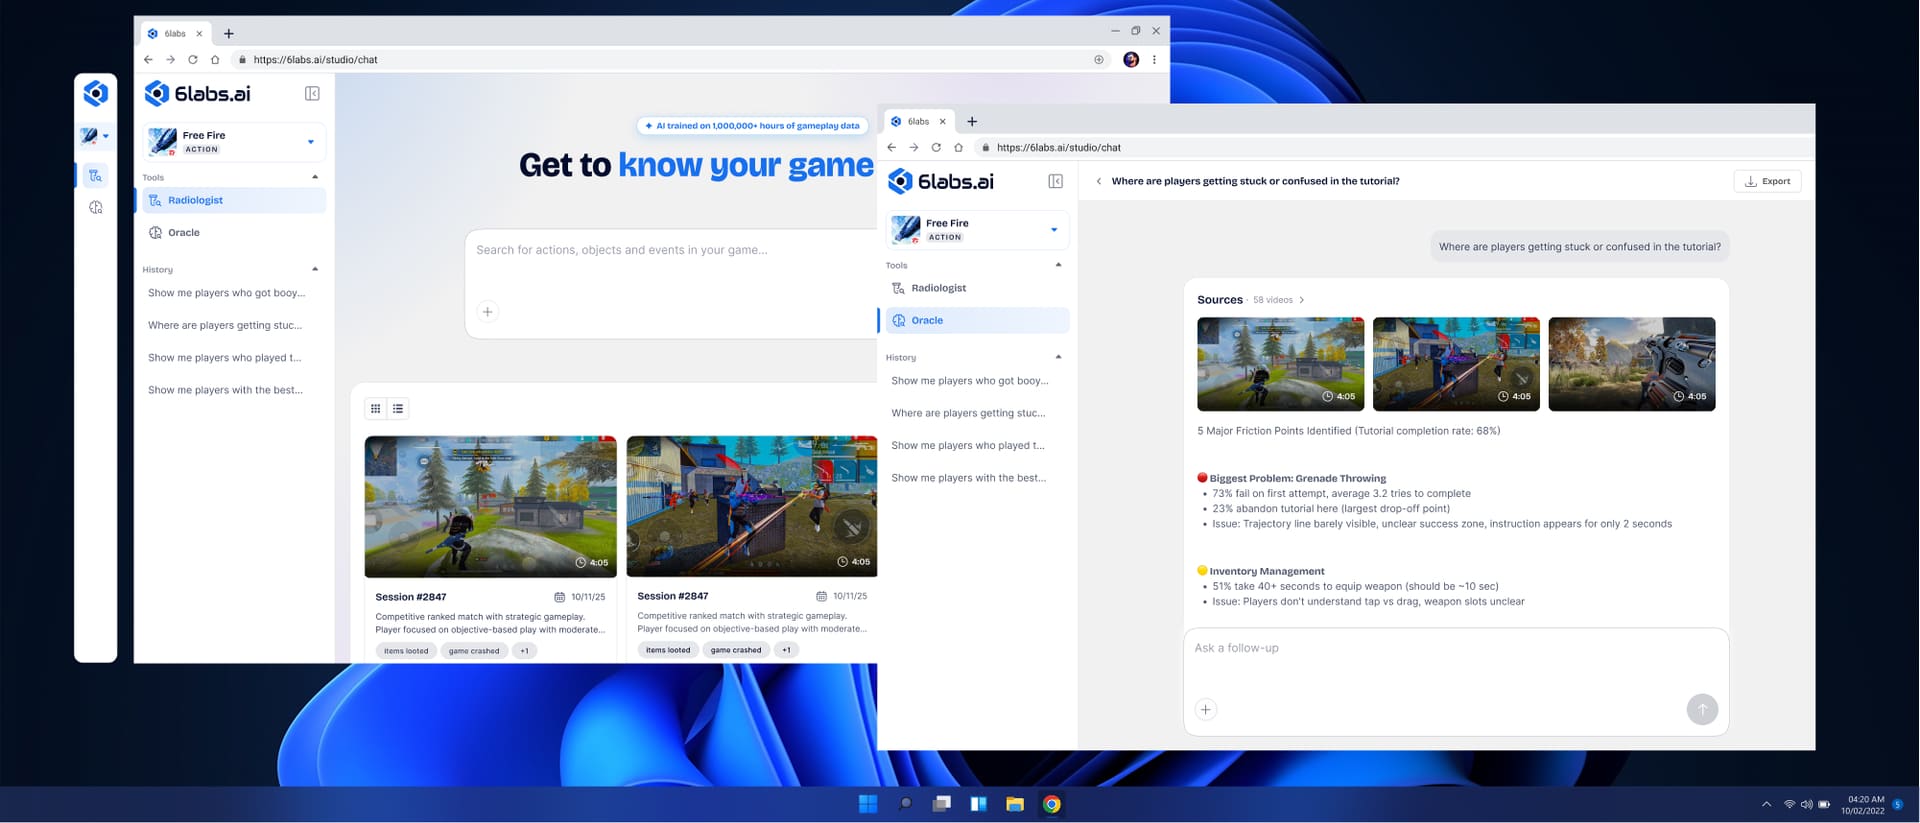Select Oracle in the Radiologist window sidebar

(x=235, y=233)
